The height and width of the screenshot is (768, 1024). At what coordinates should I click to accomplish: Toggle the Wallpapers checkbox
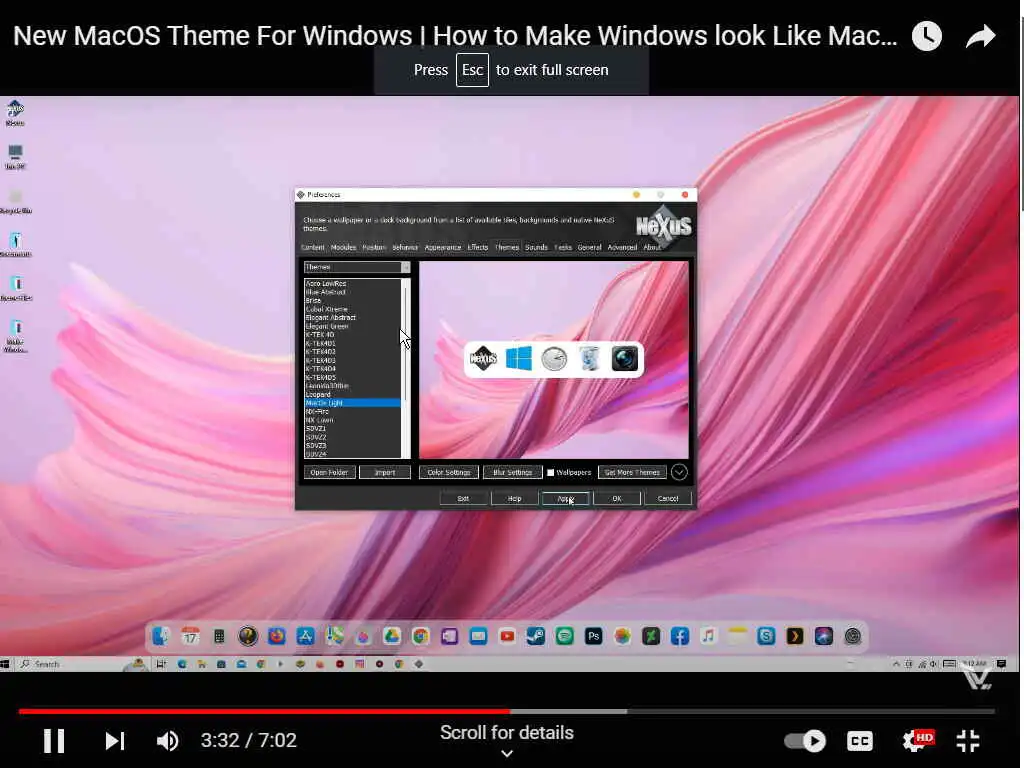click(551, 472)
